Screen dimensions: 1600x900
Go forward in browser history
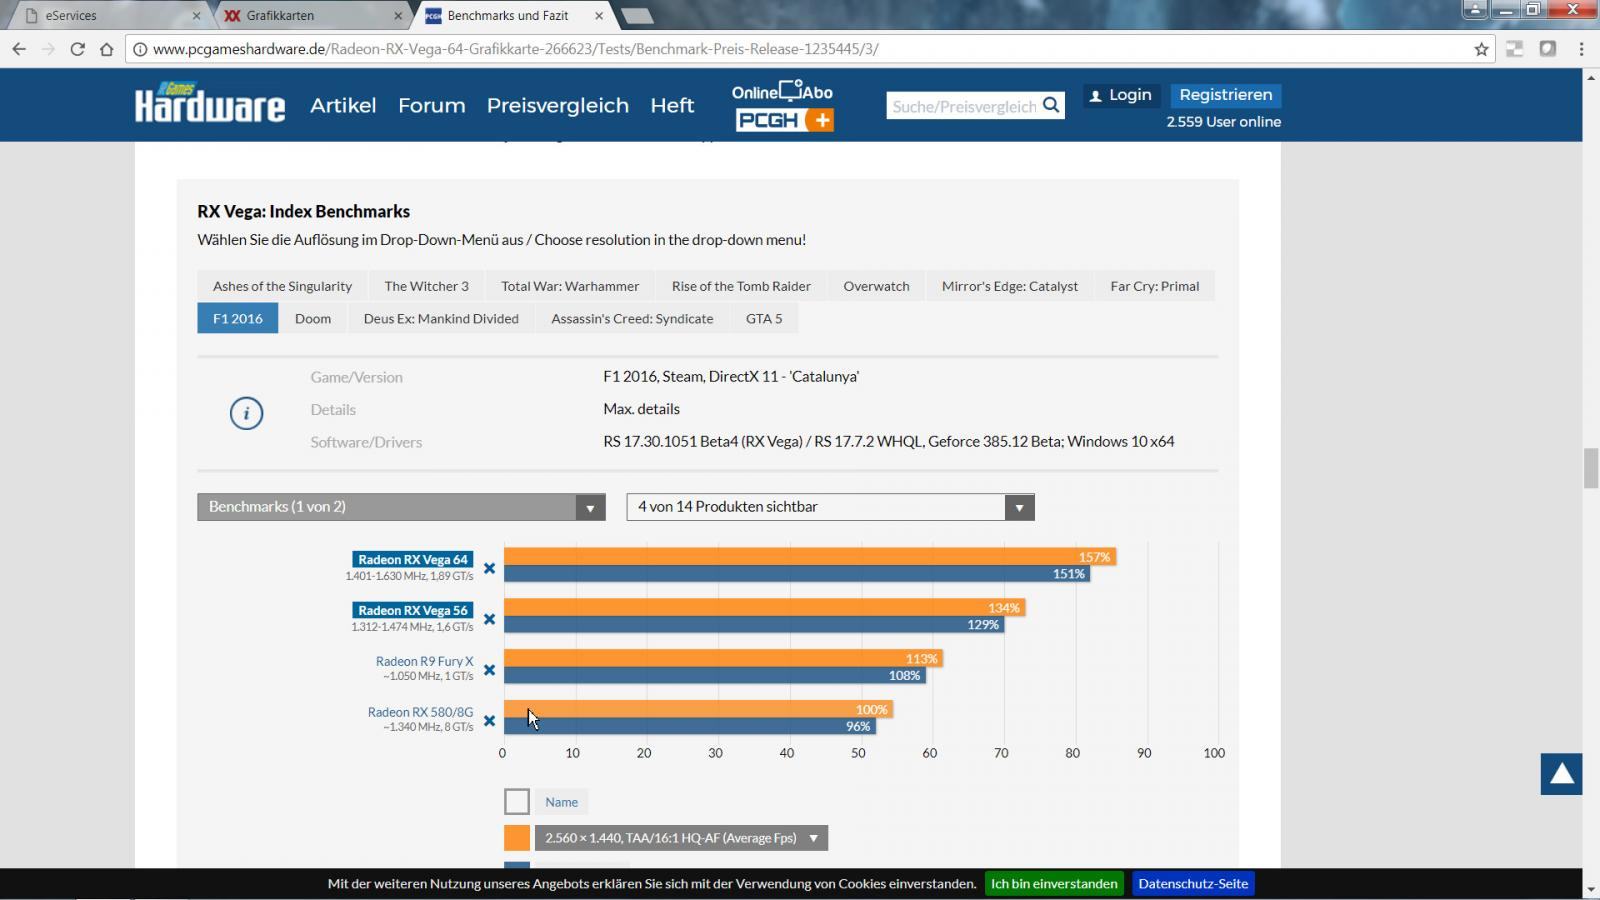pyautogui.click(x=48, y=49)
